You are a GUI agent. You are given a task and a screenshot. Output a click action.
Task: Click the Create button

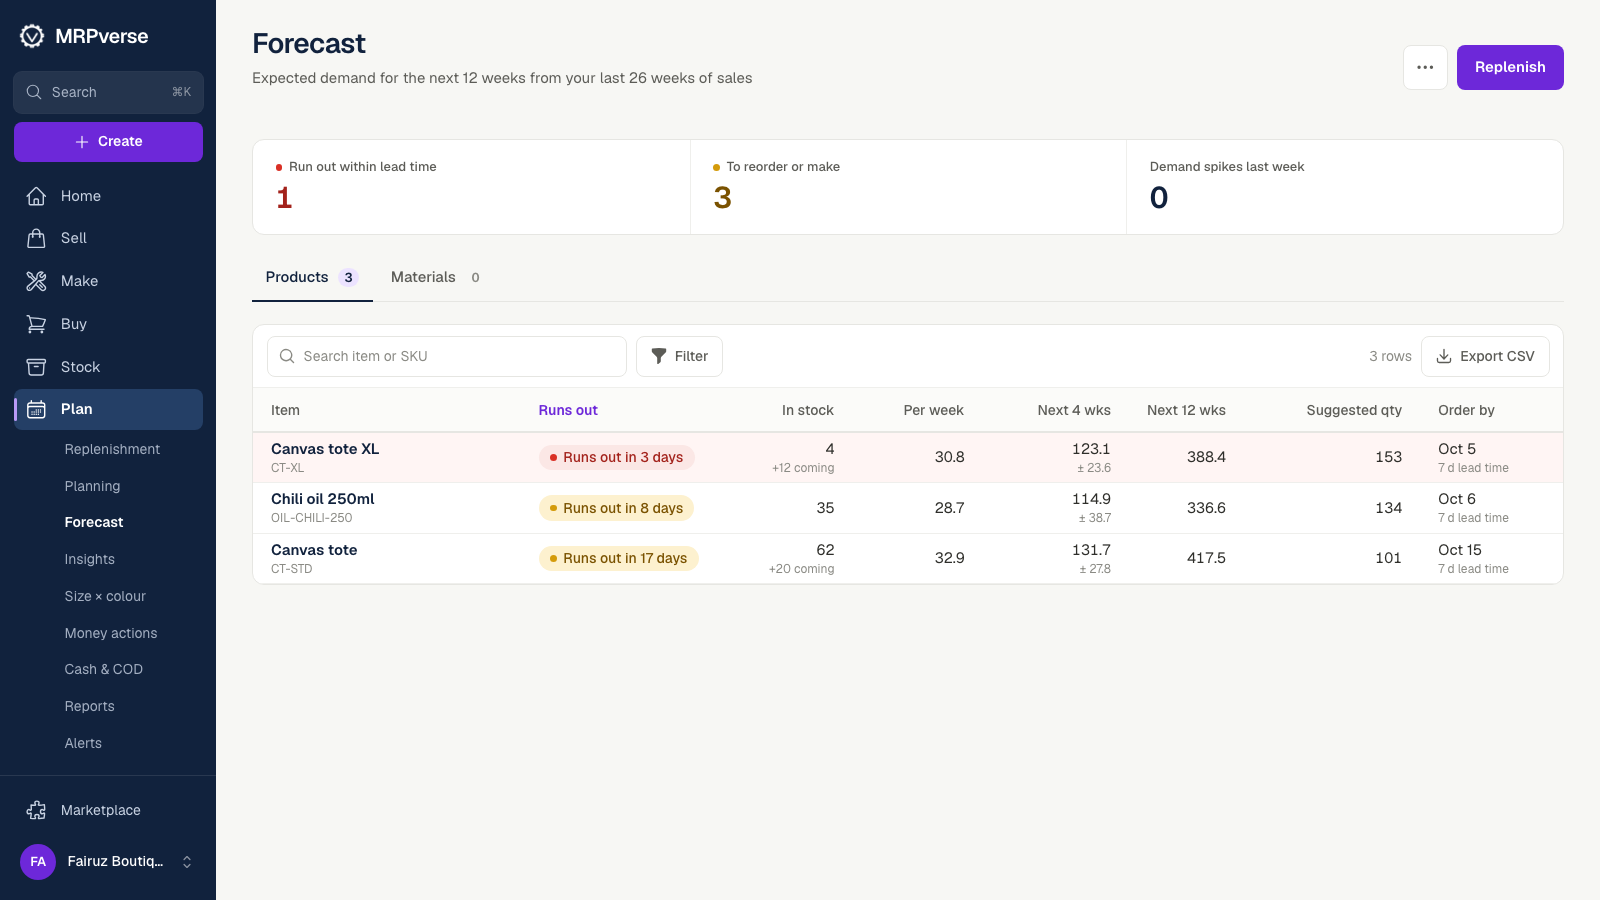click(108, 141)
